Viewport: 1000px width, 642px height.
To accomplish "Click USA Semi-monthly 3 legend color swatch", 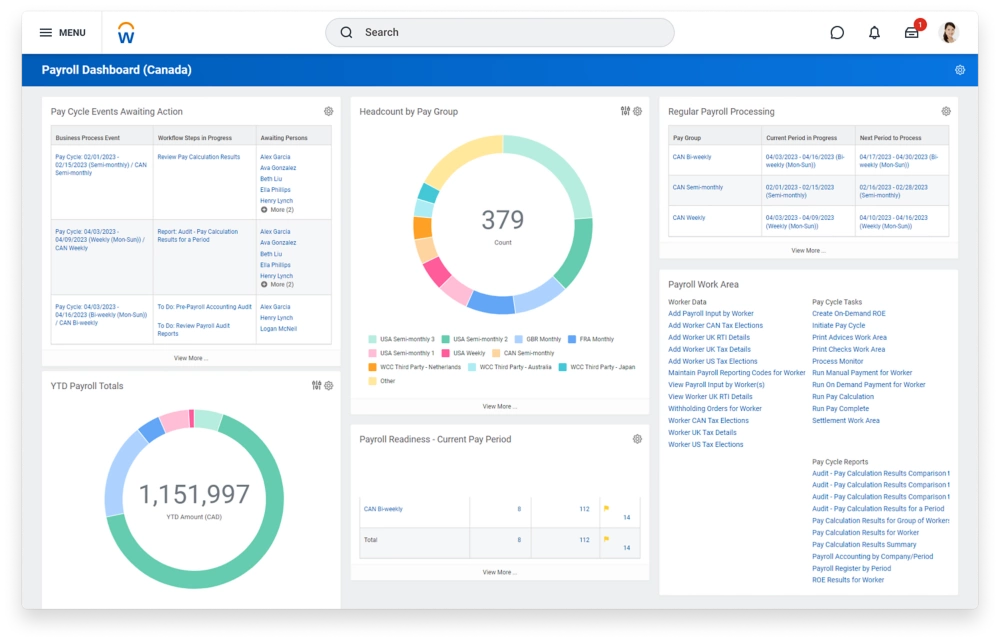I will 373,339.
